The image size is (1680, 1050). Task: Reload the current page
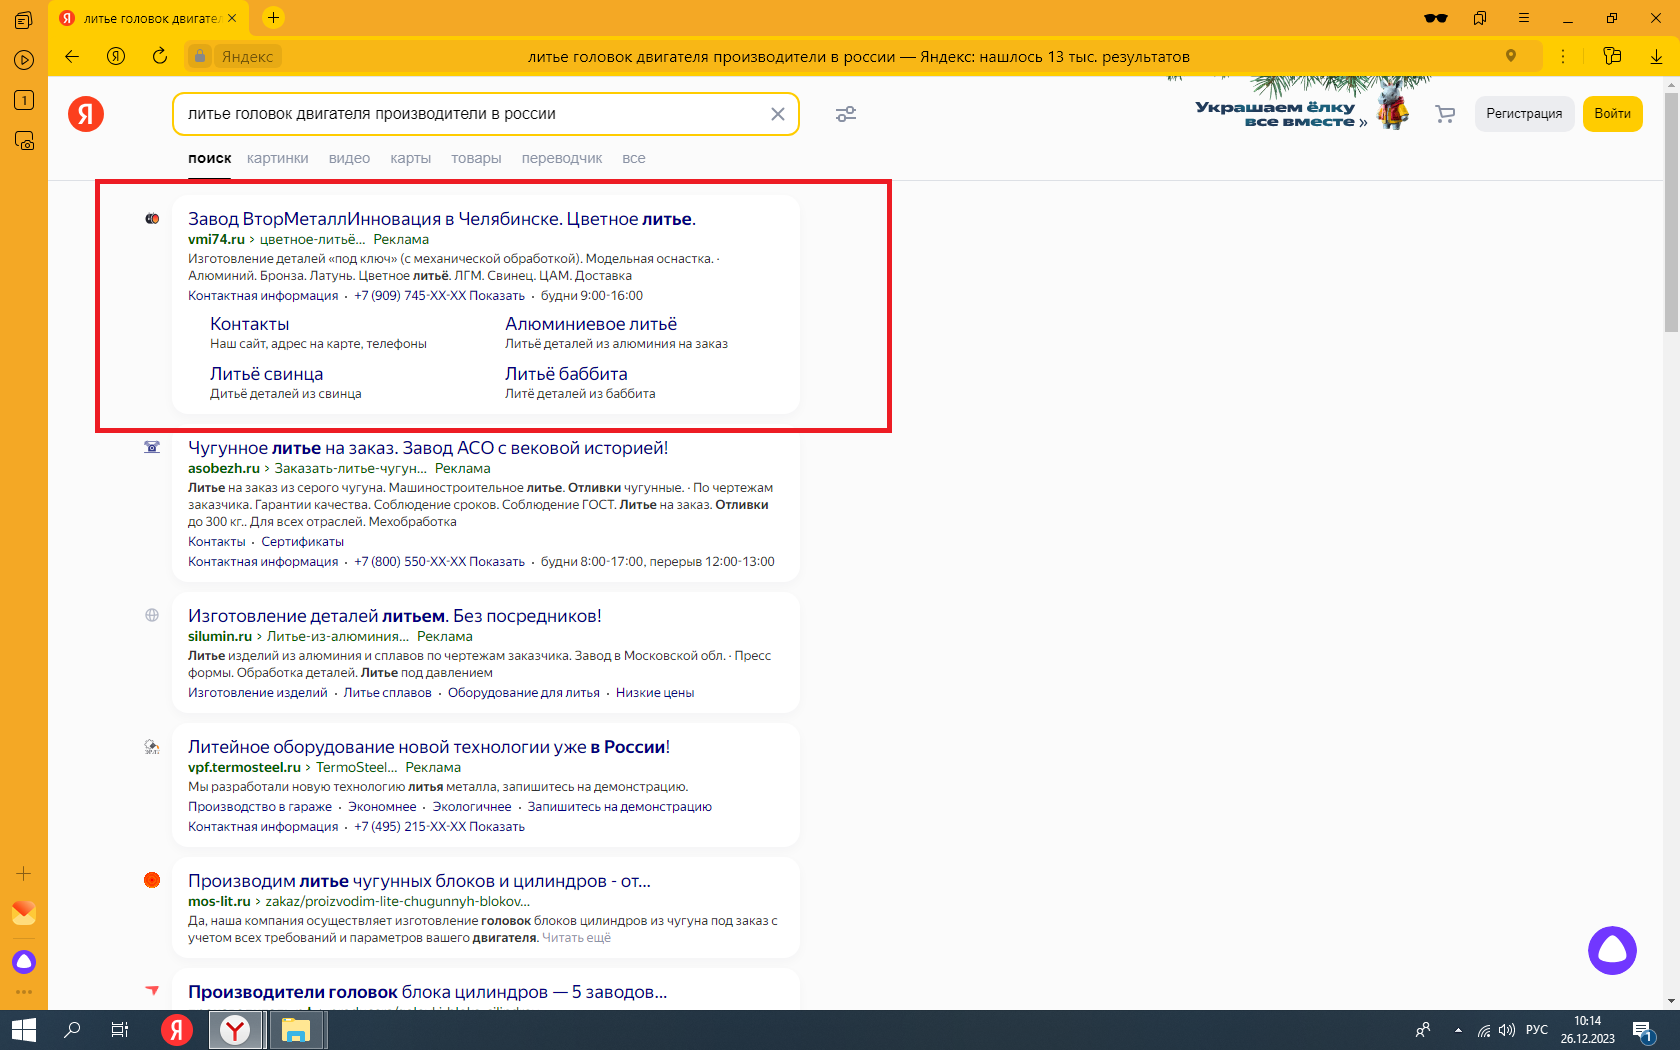[160, 56]
